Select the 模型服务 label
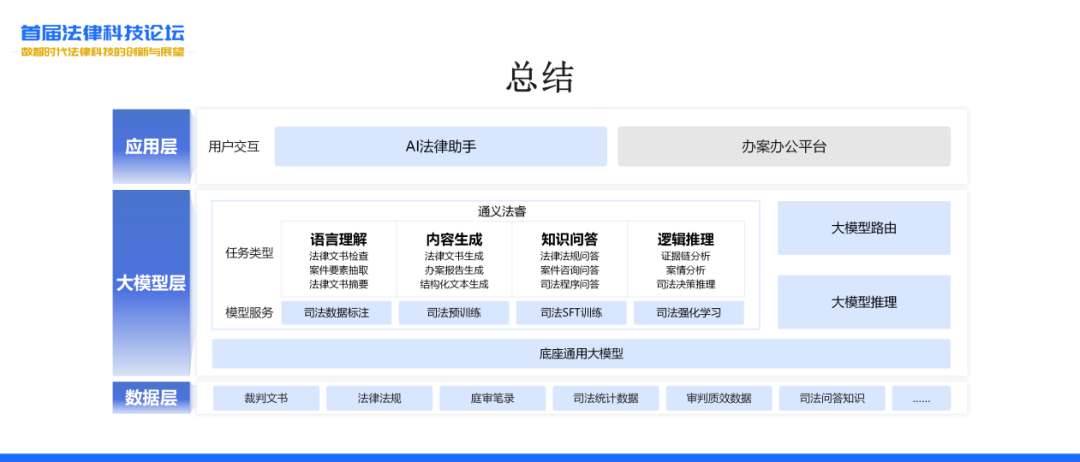1080x462 pixels. 249,313
